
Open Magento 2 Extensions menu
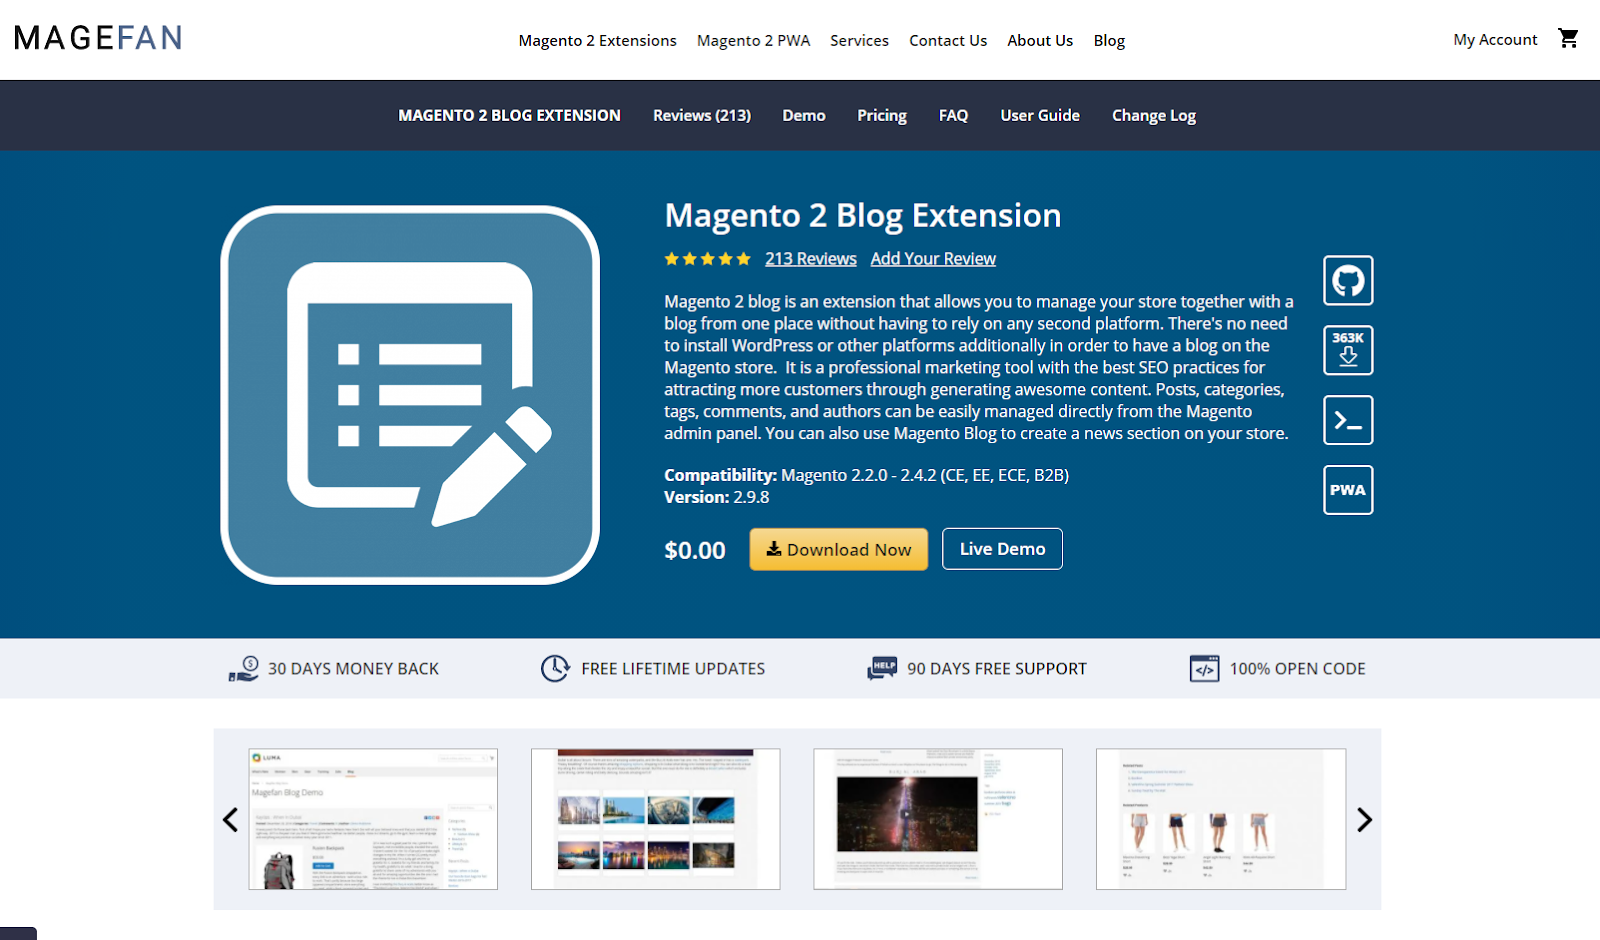point(597,41)
